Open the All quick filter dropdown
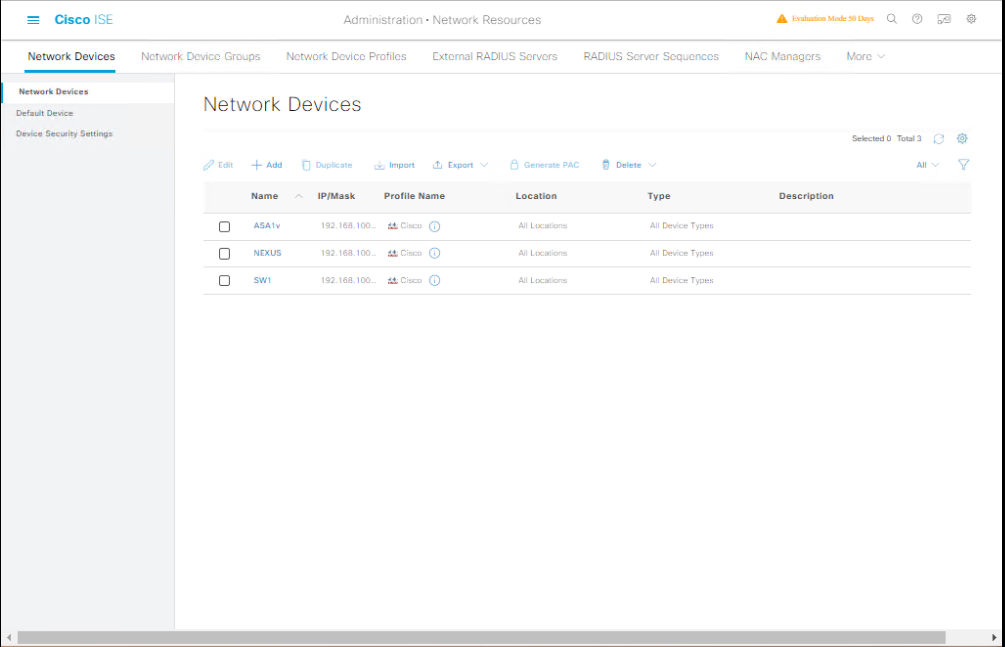The image size is (1005, 647). pyautogui.click(x=927, y=165)
